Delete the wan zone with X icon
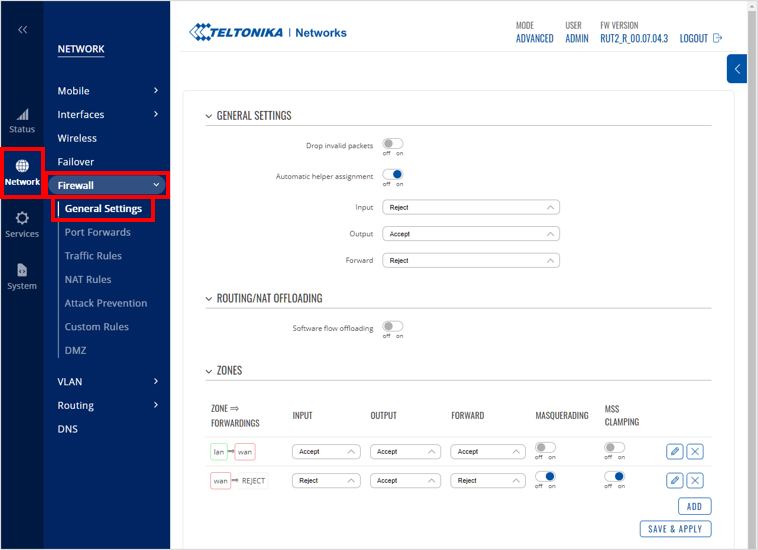Screen dimensions: 758x550 click(x=695, y=481)
